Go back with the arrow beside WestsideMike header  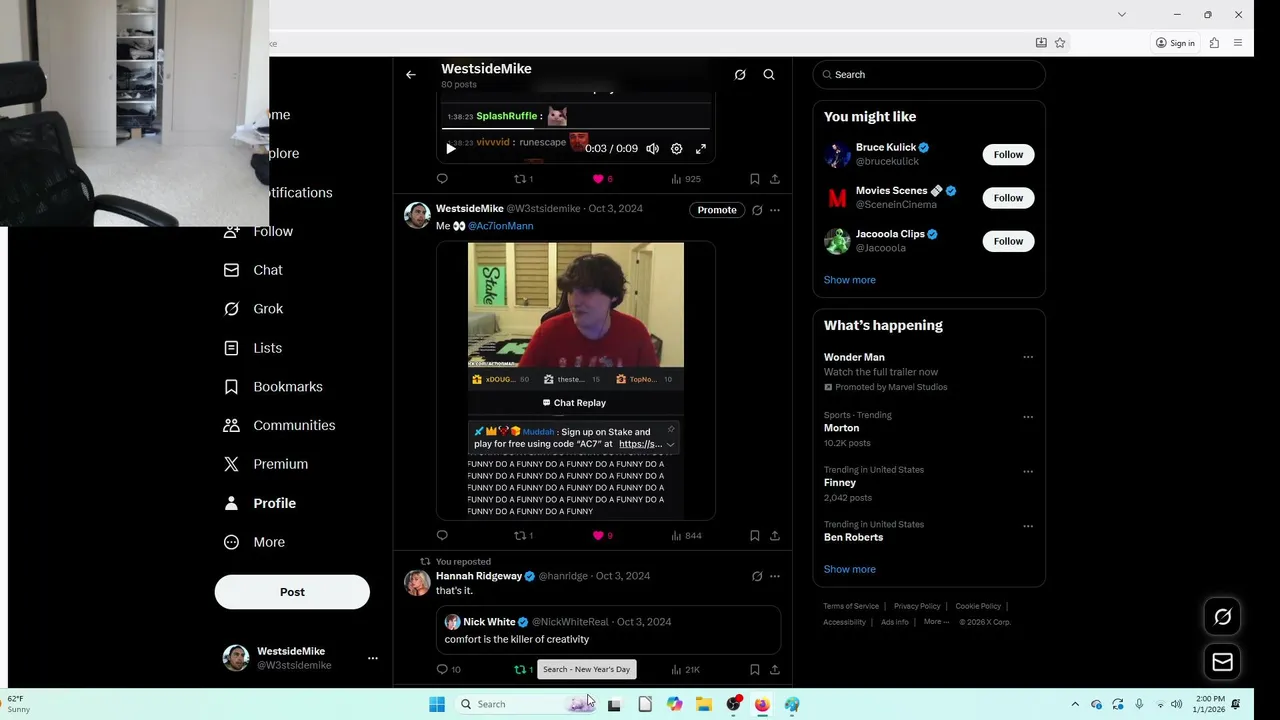tap(411, 75)
